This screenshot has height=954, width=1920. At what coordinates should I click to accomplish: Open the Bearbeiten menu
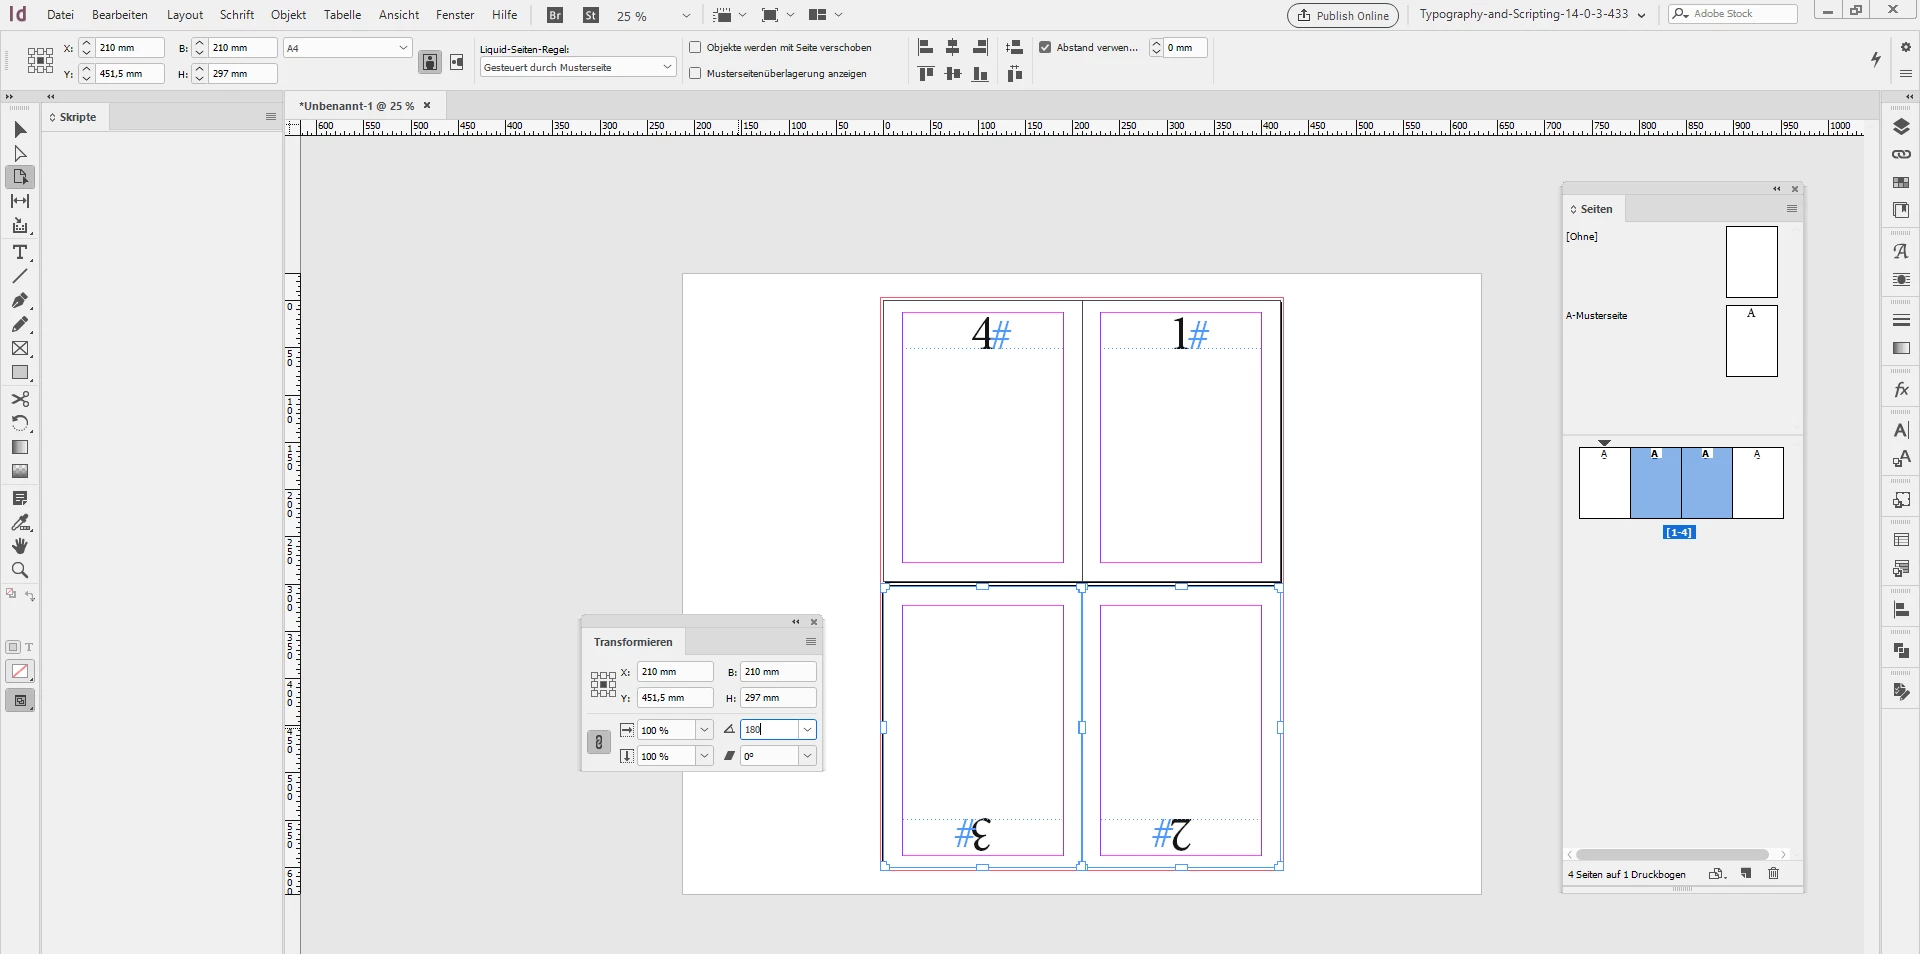120,15
